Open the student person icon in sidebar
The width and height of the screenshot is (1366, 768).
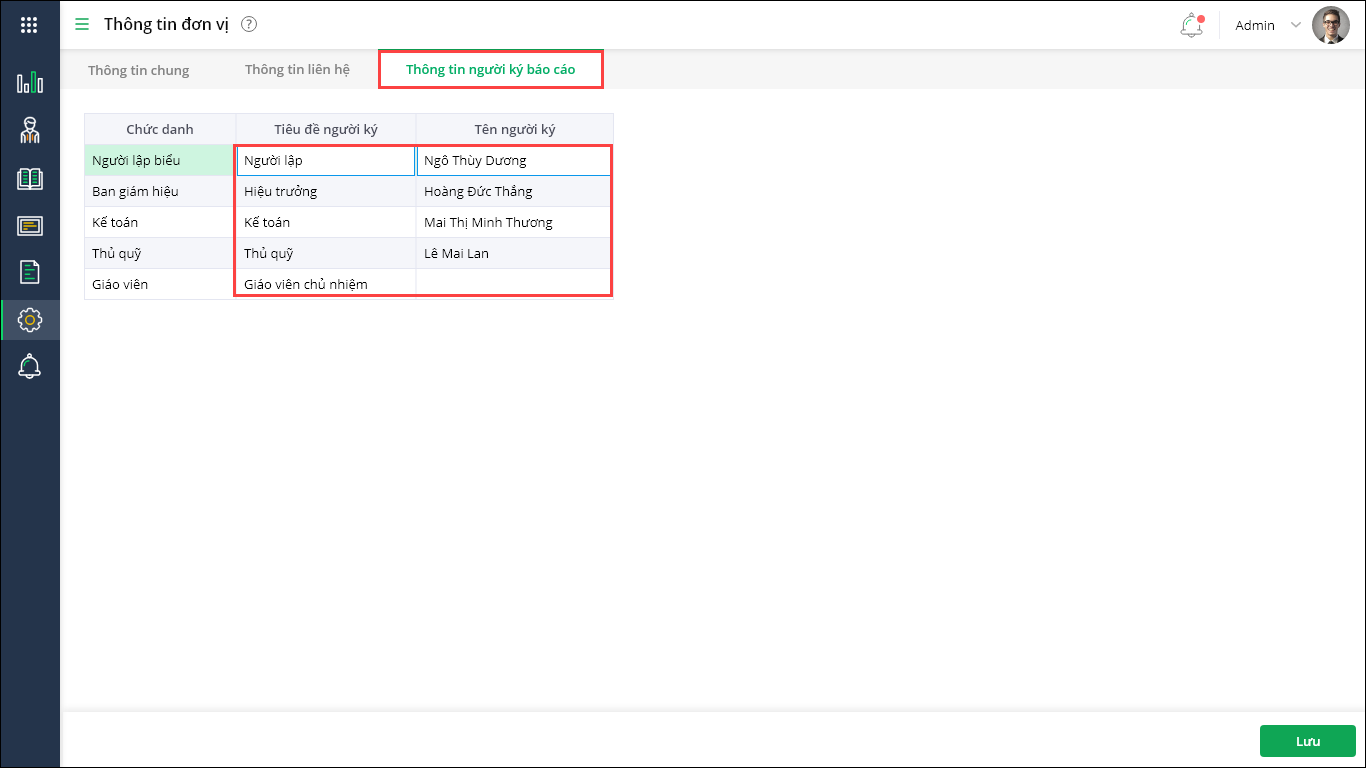30,130
